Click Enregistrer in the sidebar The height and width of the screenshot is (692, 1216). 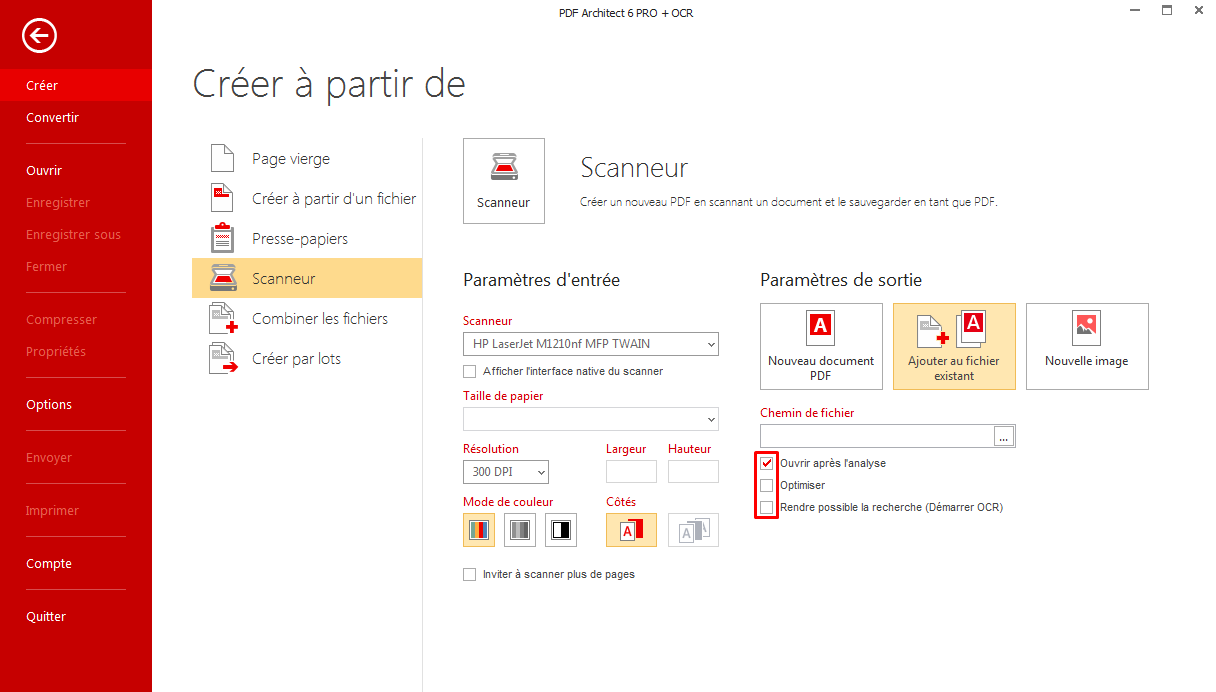click(x=76, y=202)
